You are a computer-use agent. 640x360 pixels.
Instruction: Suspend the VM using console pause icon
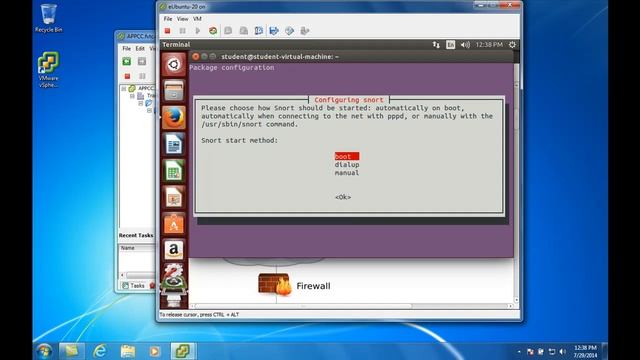[x=182, y=31]
